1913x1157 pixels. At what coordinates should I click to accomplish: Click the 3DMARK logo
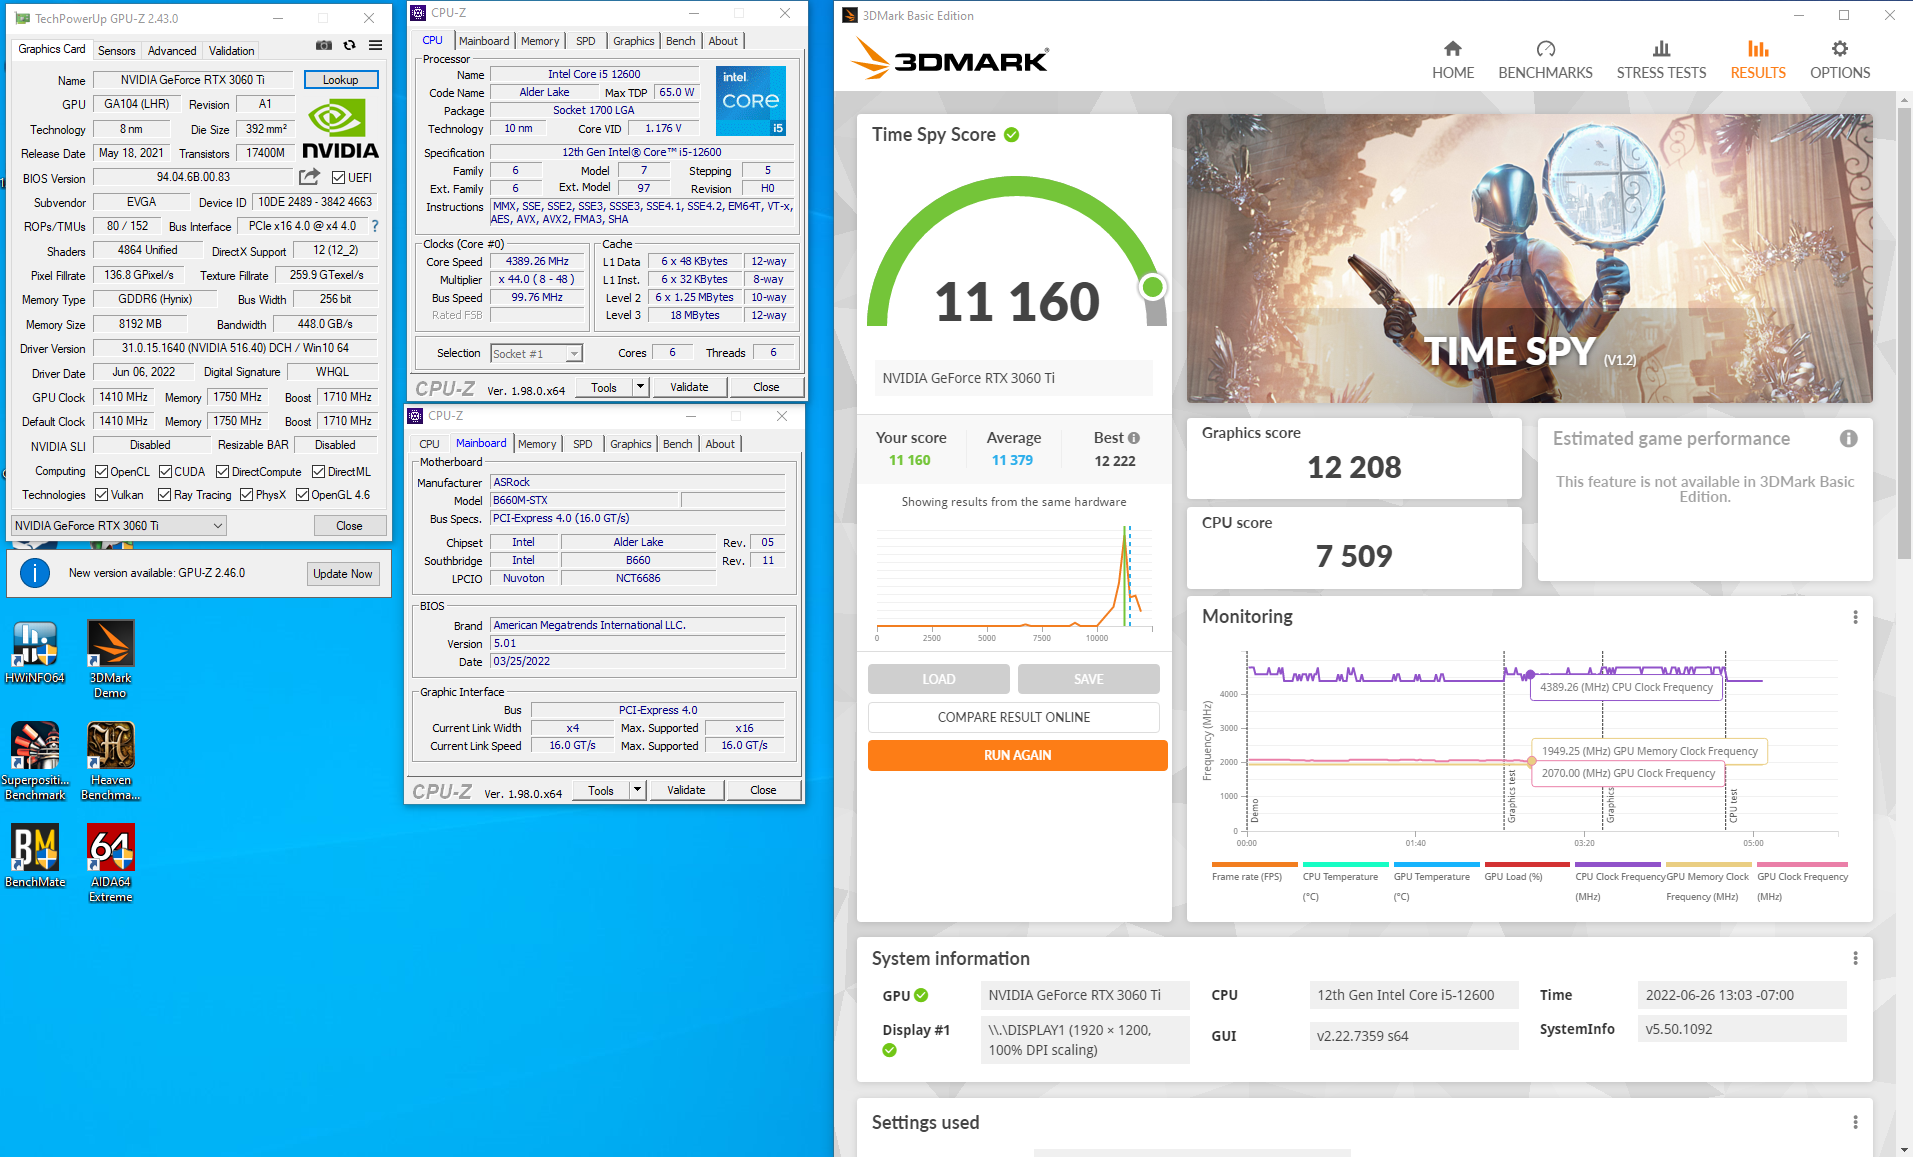(x=949, y=60)
